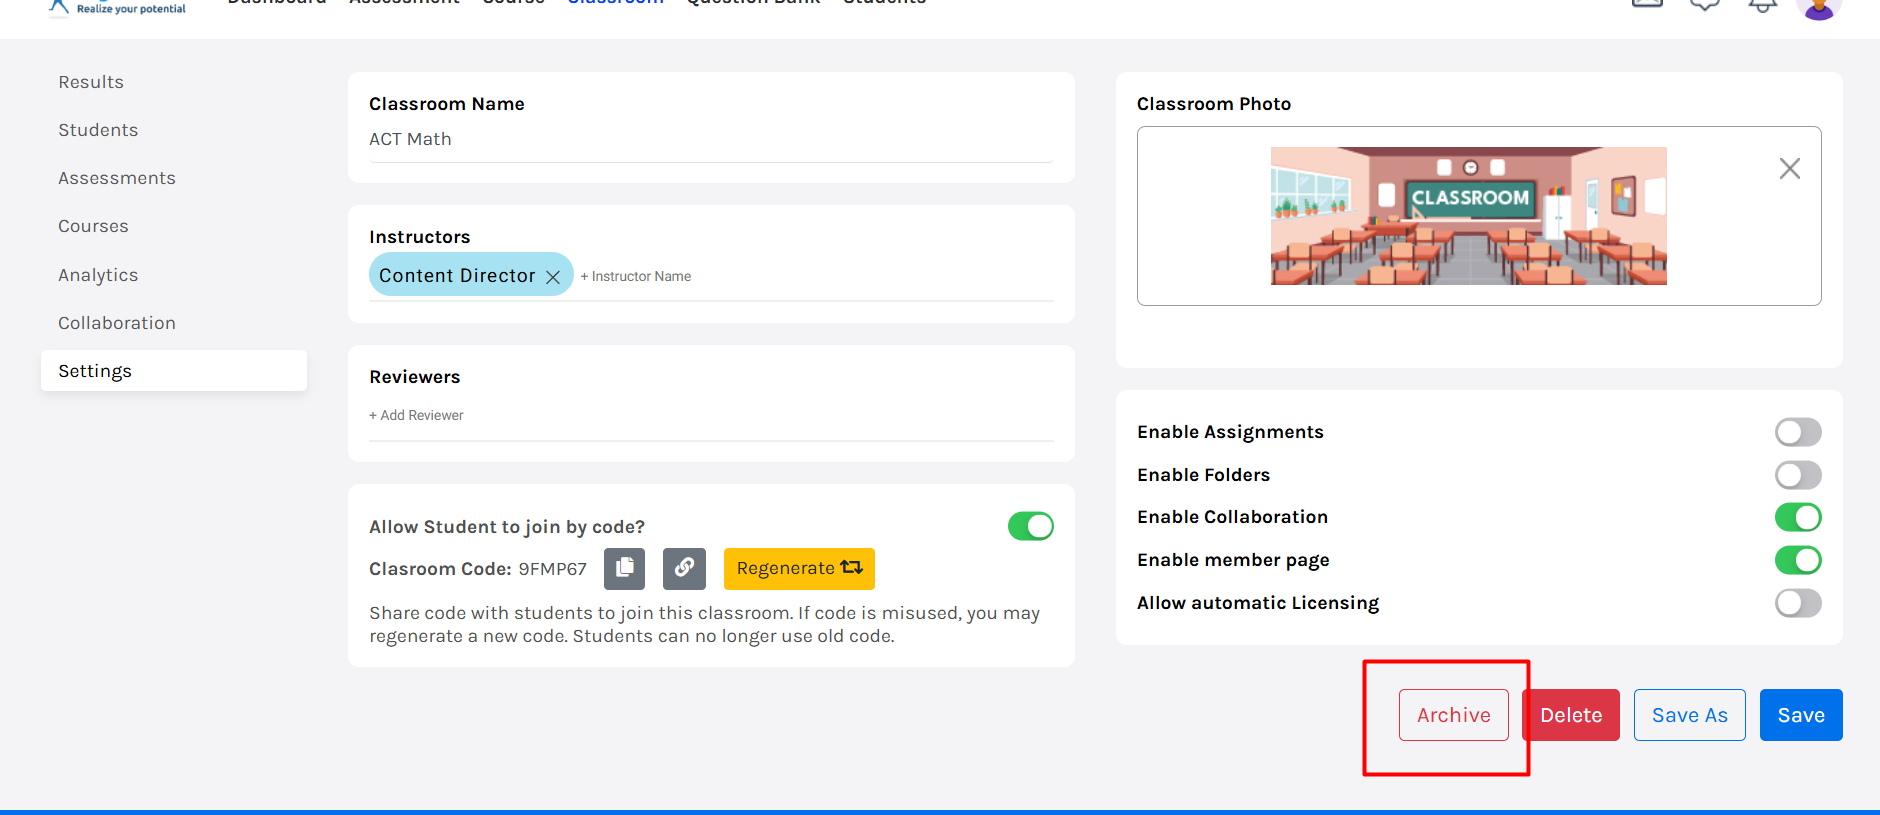This screenshot has height=815, width=1880.
Task: Click the chain link icon beside classroom code
Action: click(684, 568)
